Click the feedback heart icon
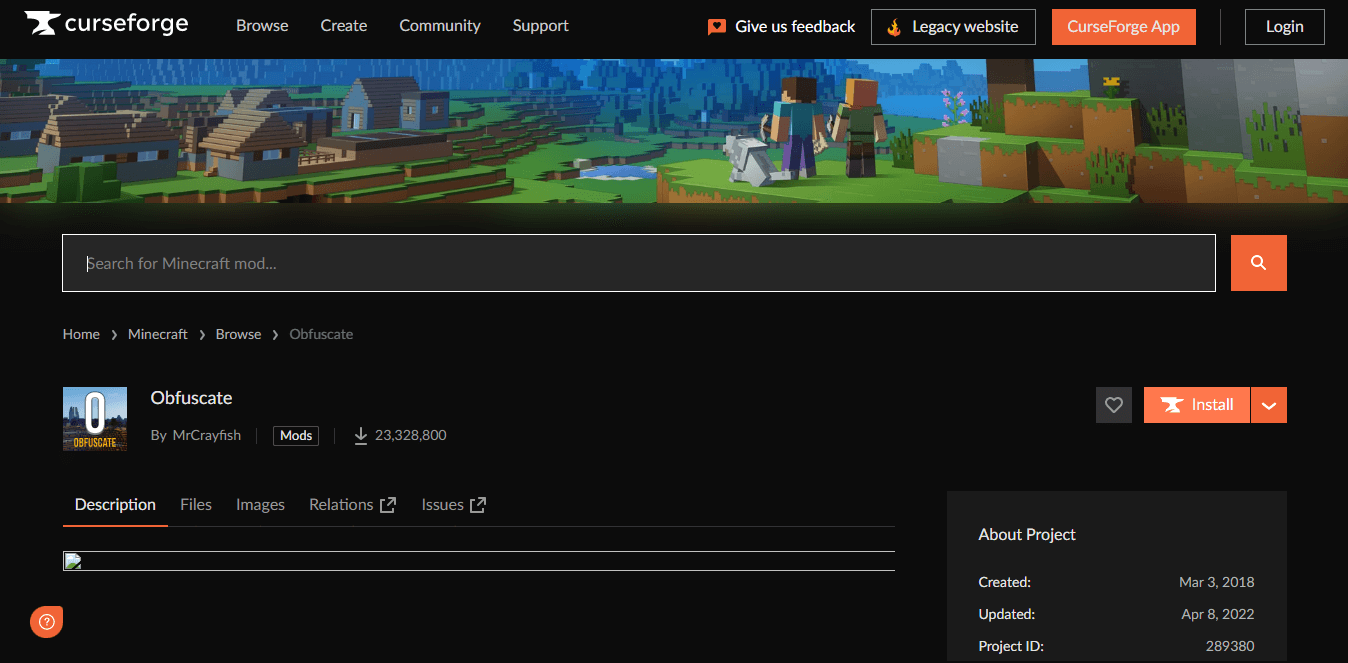The height and width of the screenshot is (663, 1348). click(717, 27)
